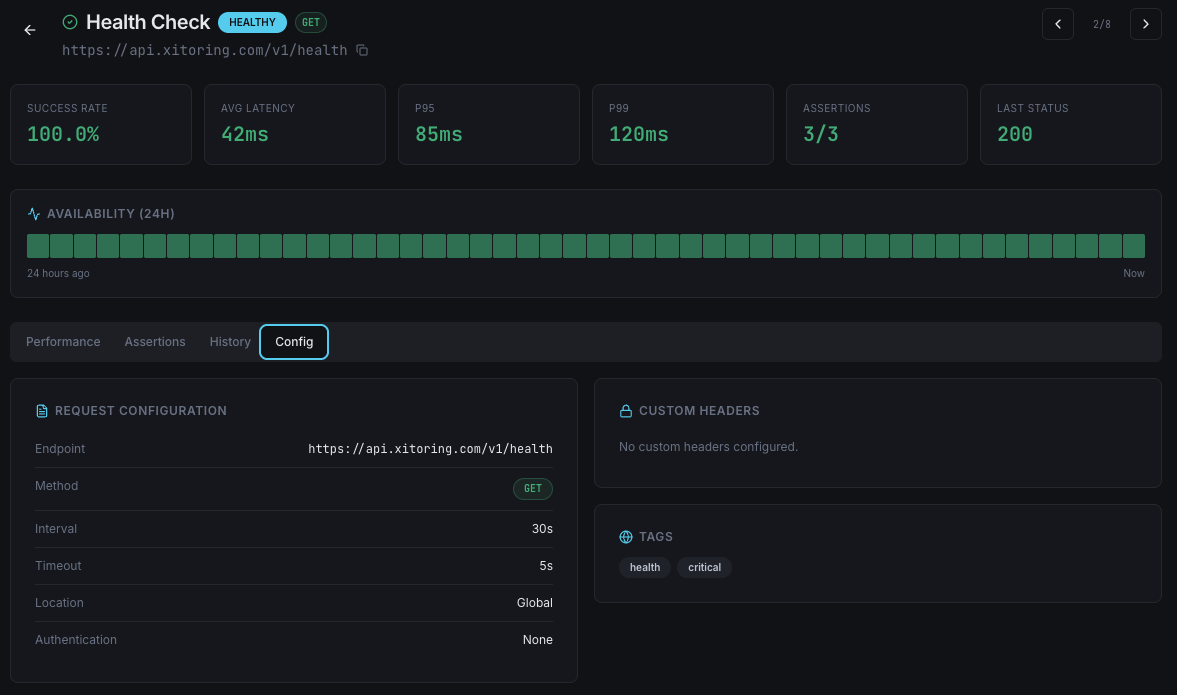
Task: Click the Request Configuration document icon
Action: [x=42, y=411]
